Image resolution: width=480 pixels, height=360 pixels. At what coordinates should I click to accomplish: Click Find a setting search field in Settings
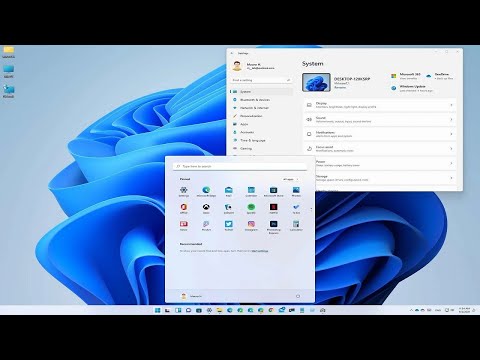[x=261, y=80]
